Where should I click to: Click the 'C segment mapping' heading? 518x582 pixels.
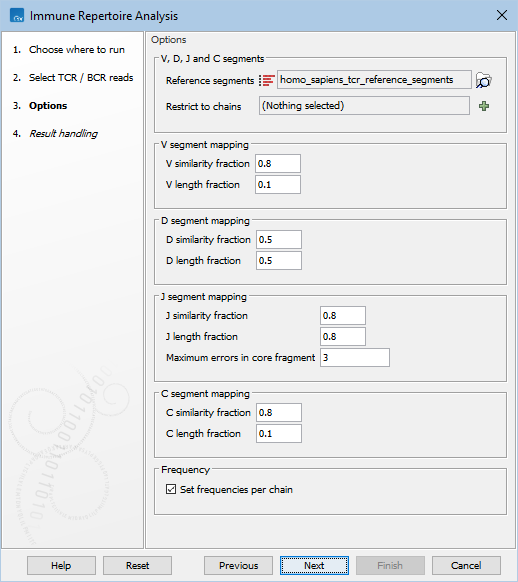[x=205, y=394]
